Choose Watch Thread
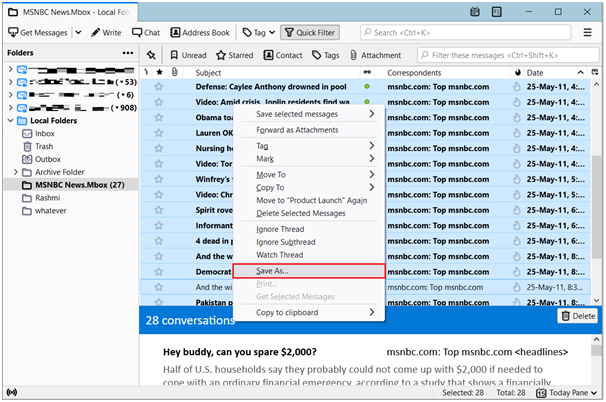Screen dimensions: 606x402 (x=308, y=255)
